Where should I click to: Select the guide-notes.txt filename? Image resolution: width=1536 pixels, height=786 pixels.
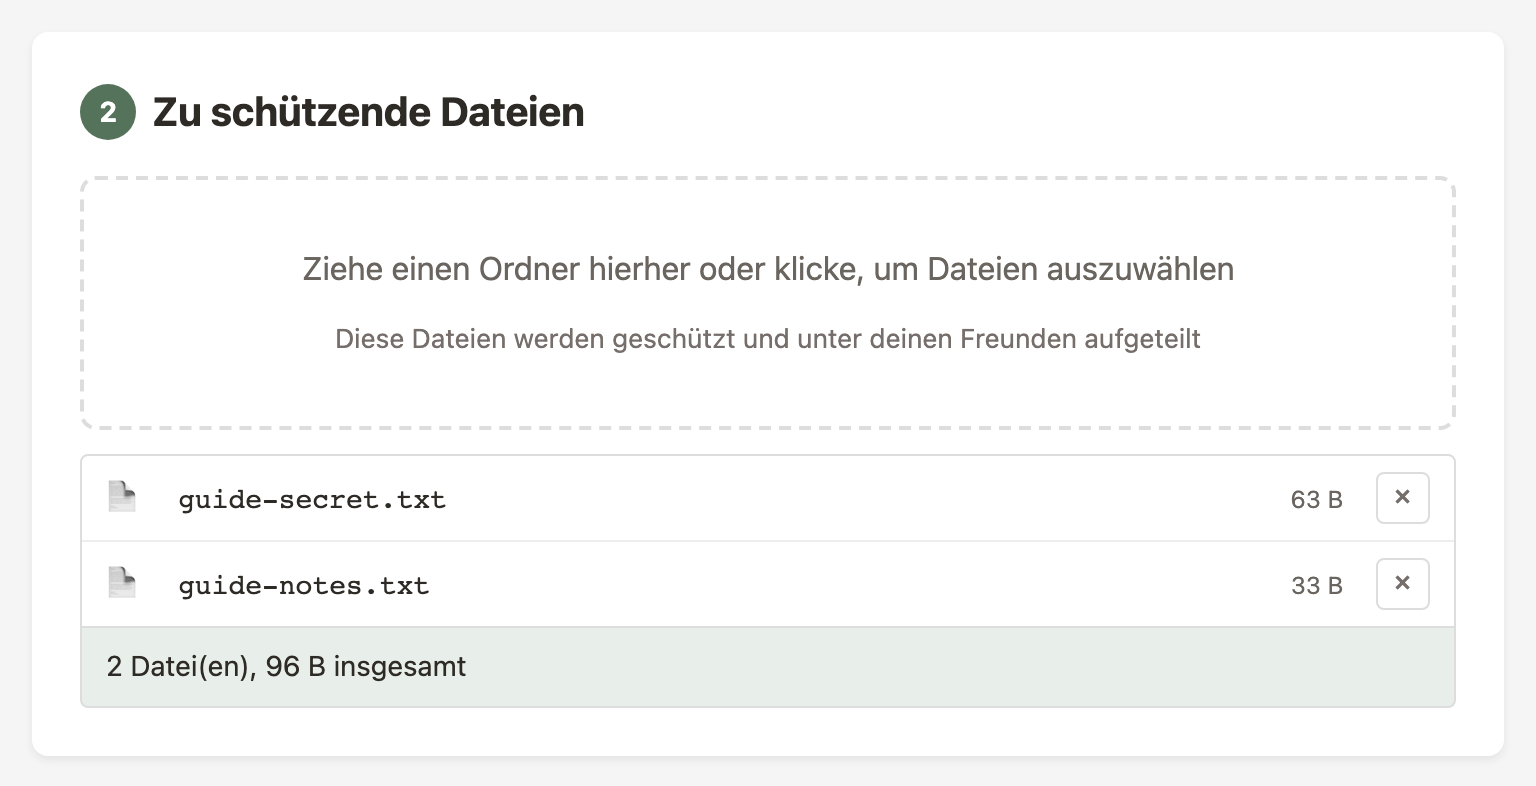click(303, 584)
